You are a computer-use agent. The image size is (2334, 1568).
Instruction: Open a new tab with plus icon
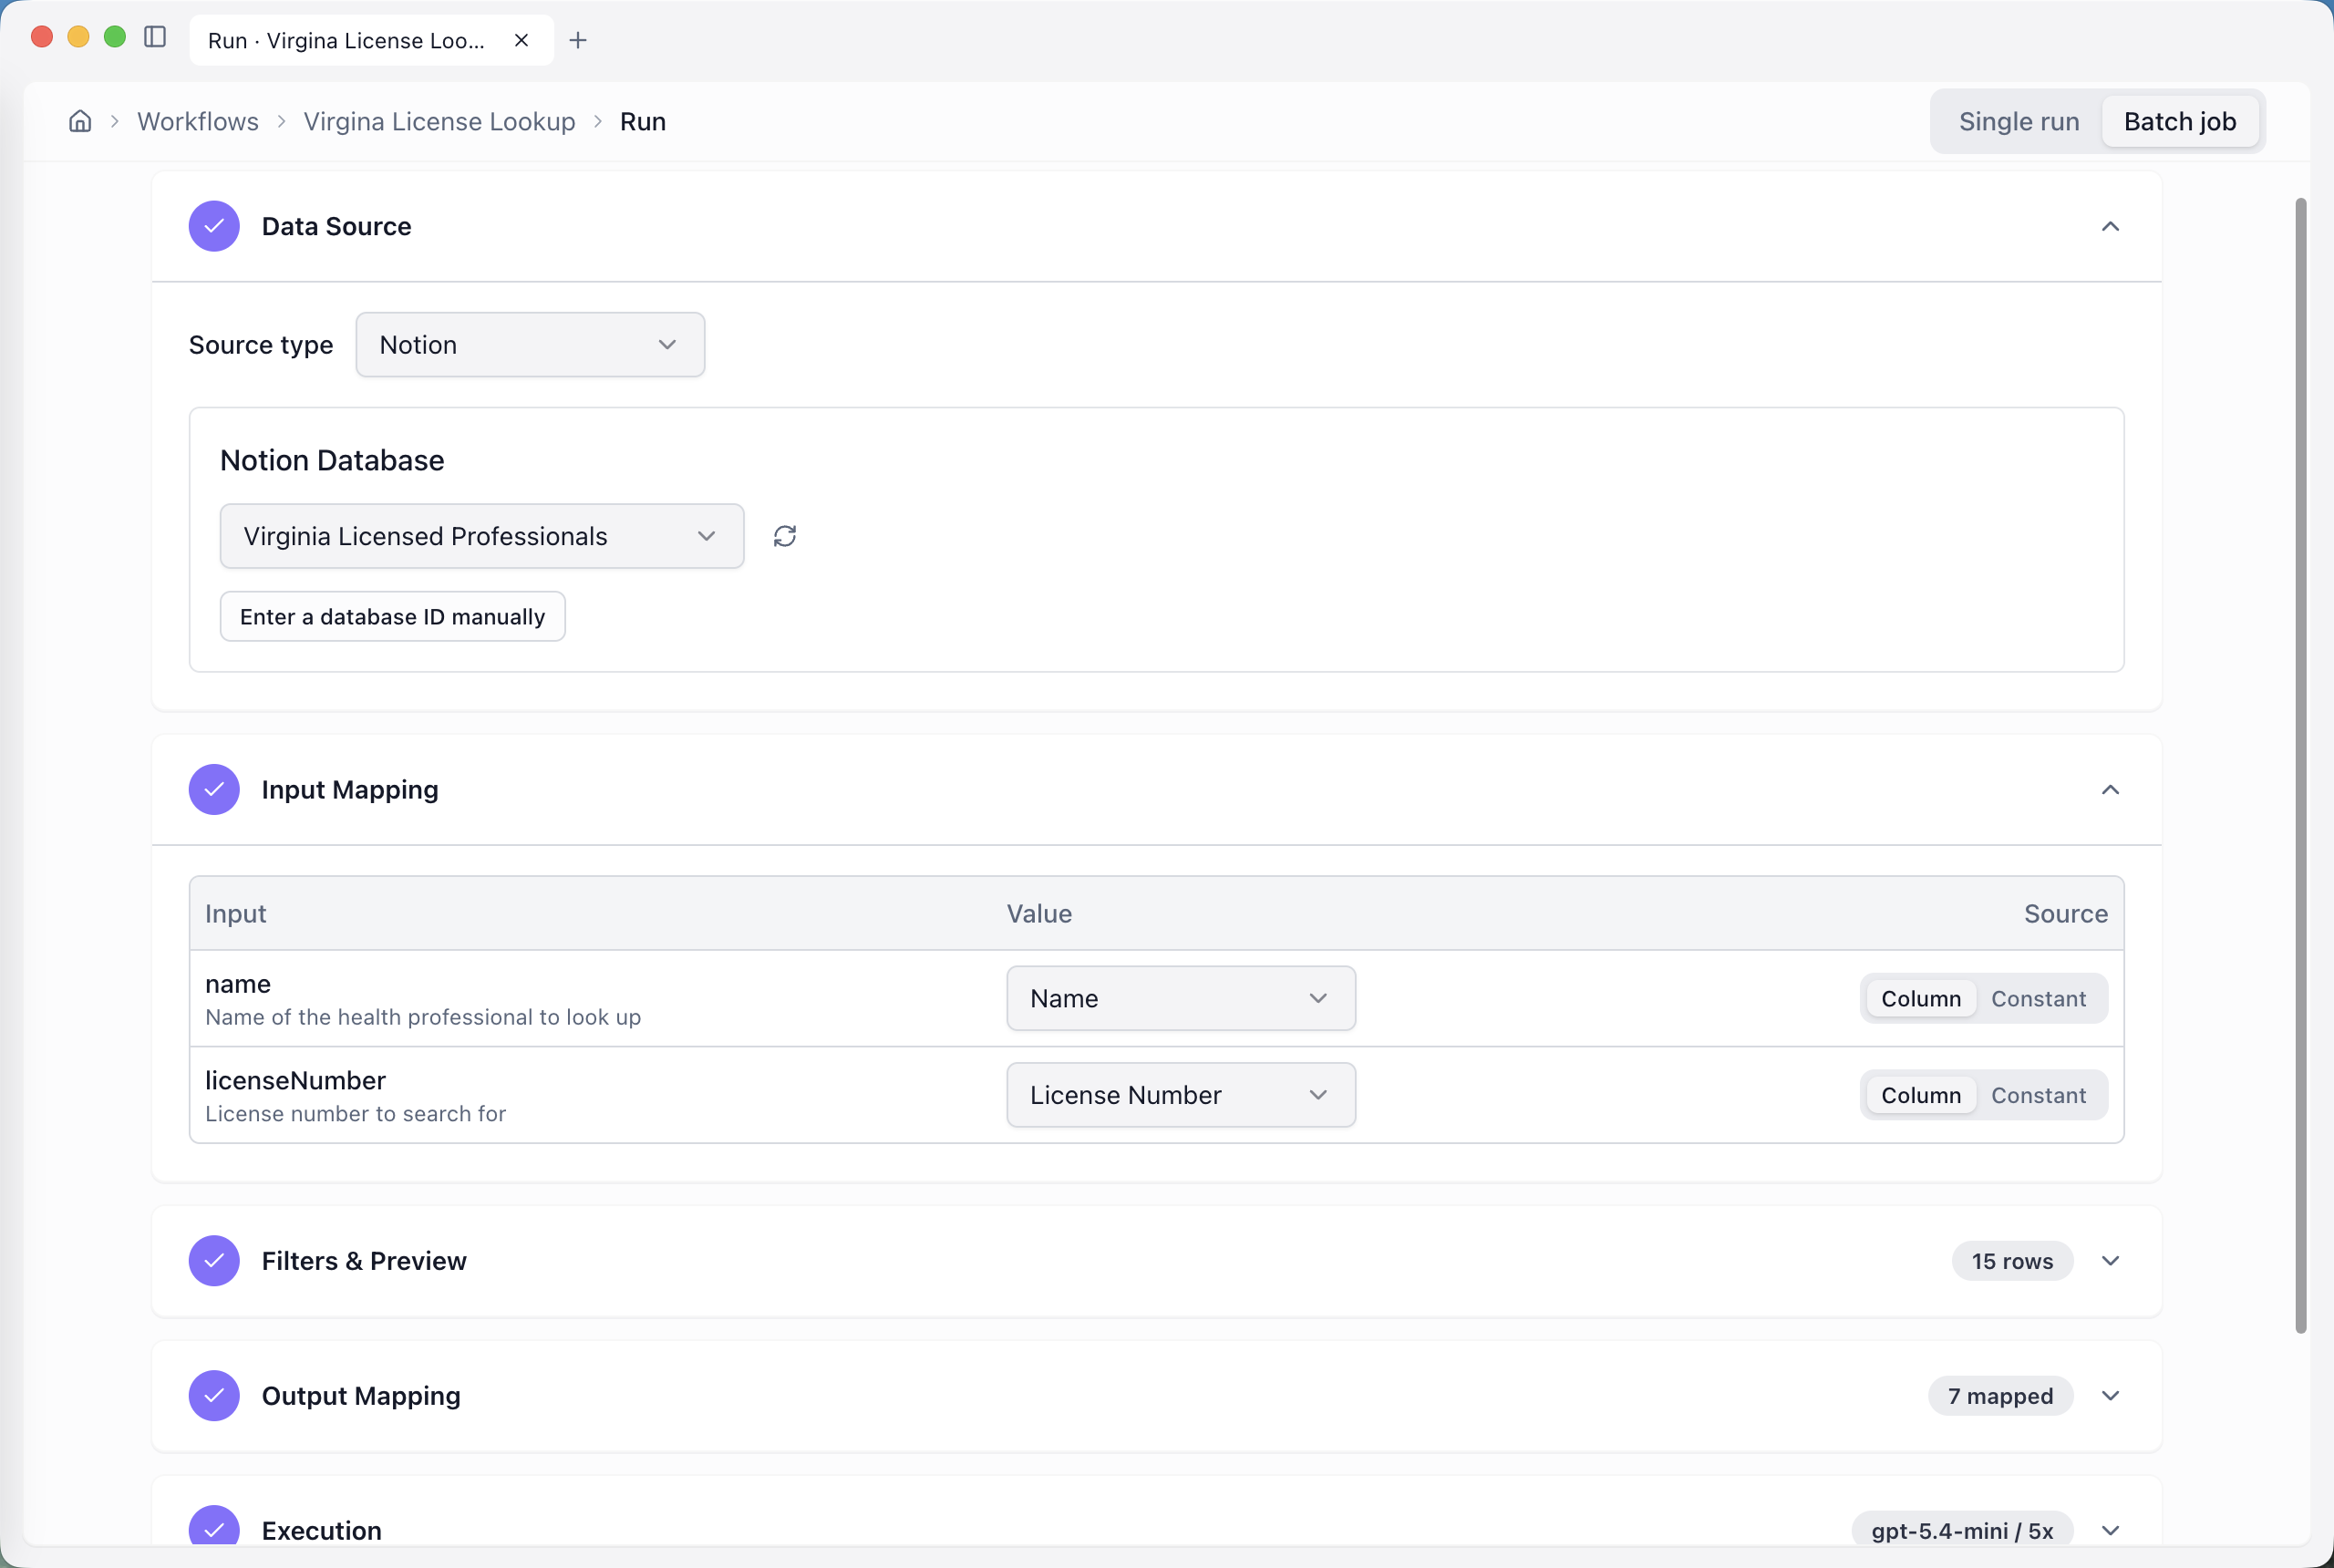point(578,40)
